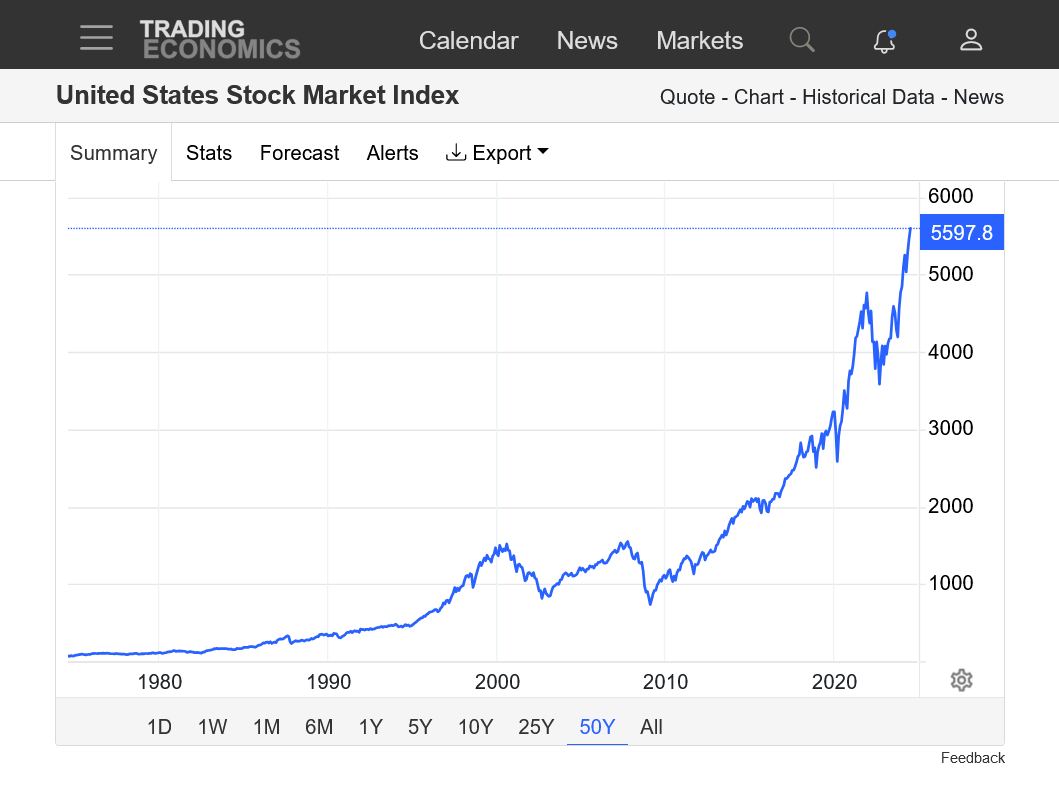Set chart range to 5Y
1059x790 pixels.
pos(420,727)
